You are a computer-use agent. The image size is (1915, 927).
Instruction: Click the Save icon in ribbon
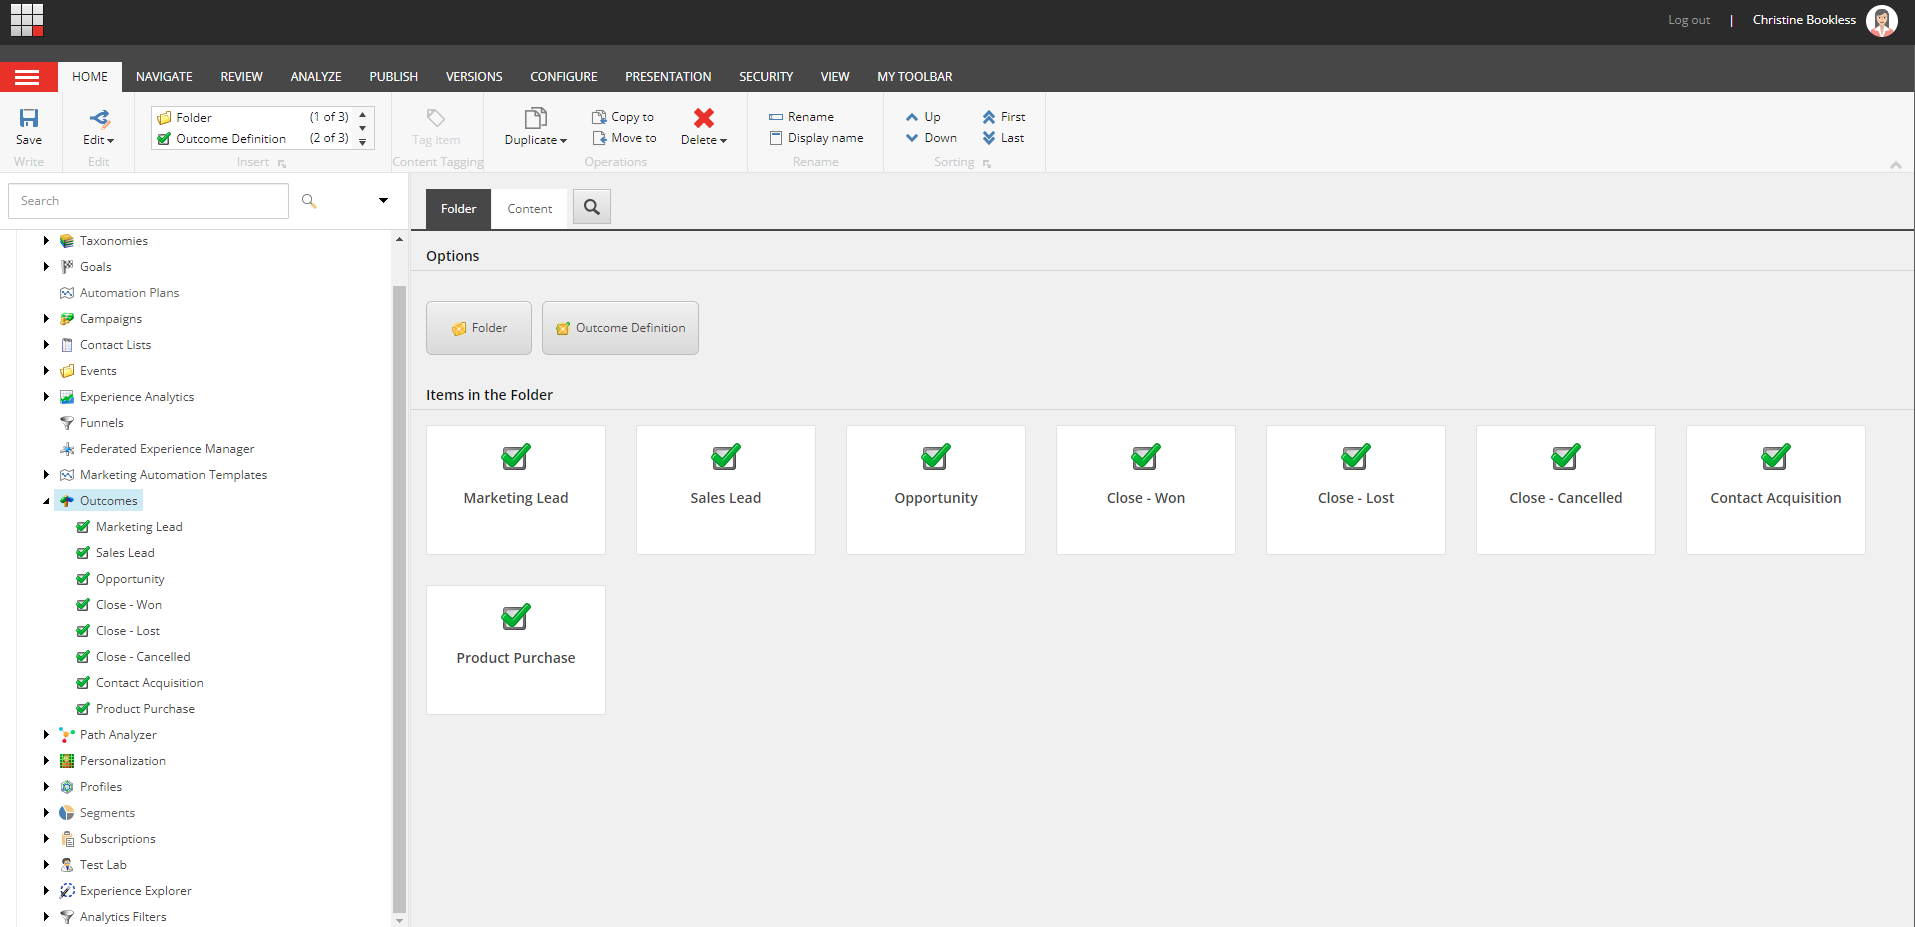[29, 119]
